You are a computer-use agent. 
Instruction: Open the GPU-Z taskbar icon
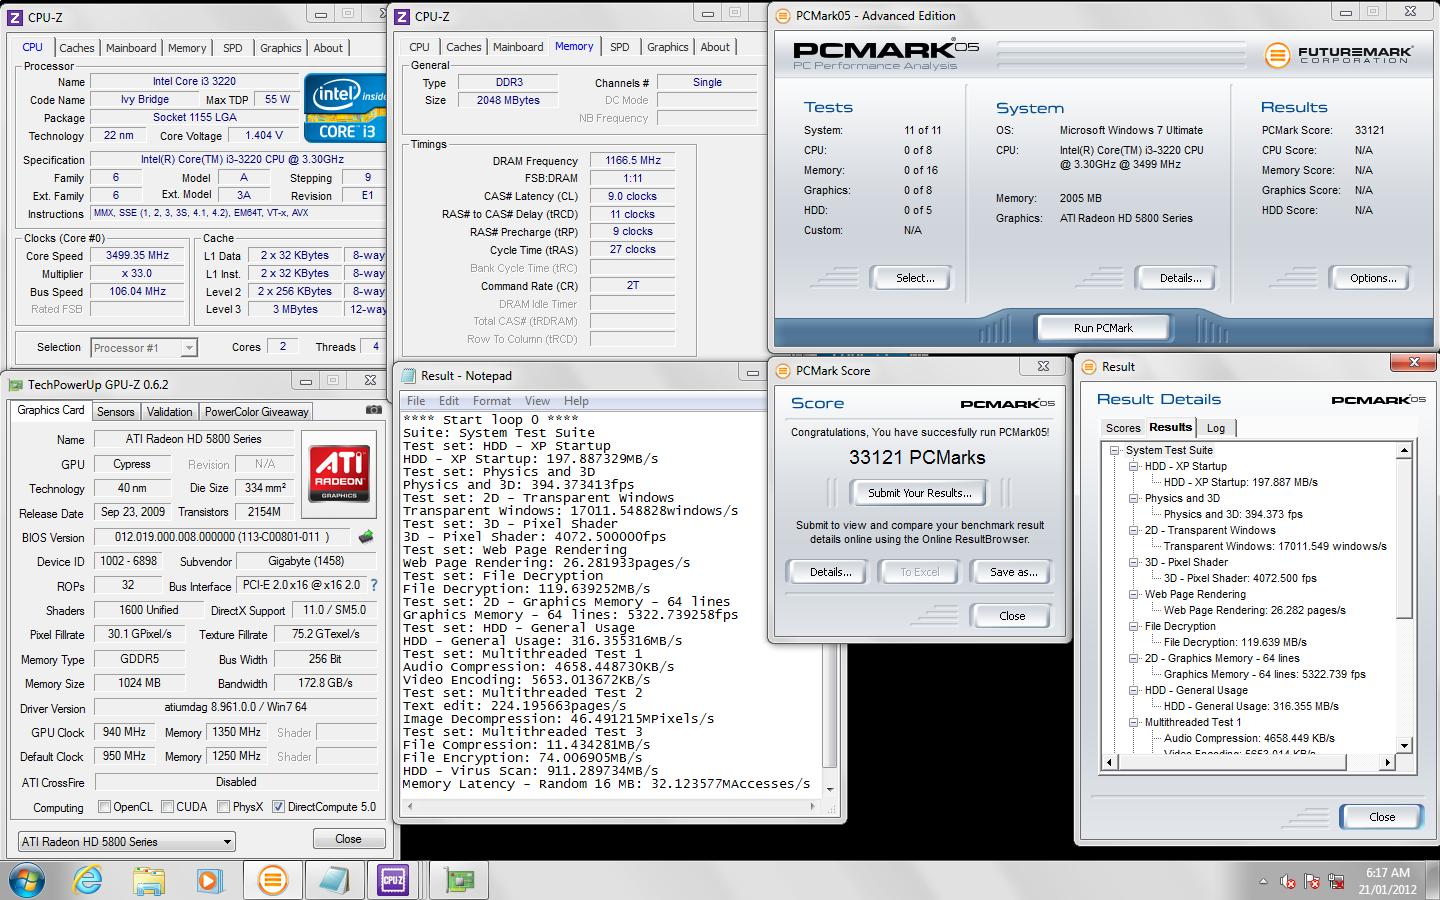[460, 880]
